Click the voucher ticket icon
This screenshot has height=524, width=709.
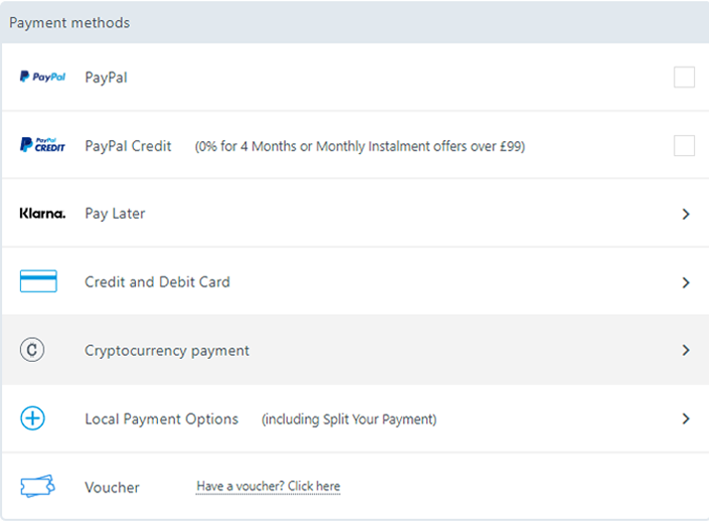38,486
